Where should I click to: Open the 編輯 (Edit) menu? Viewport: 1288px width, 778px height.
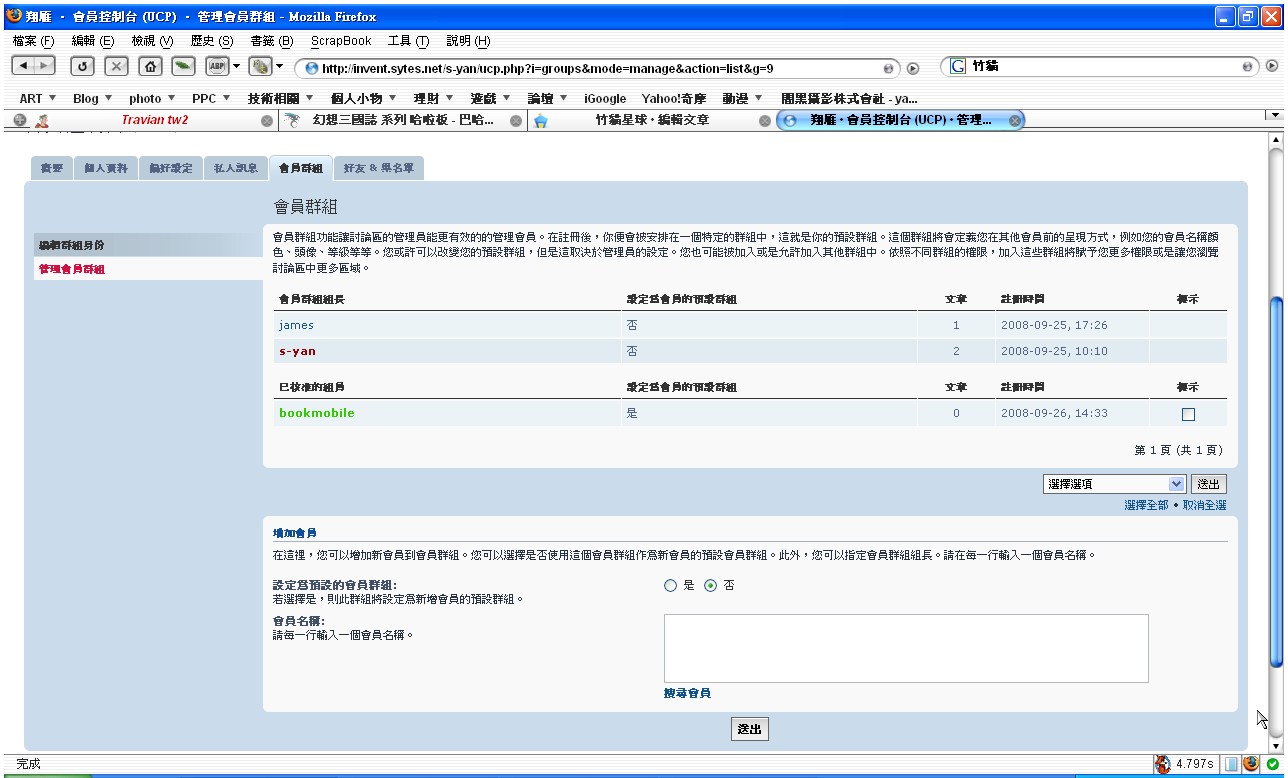(x=93, y=41)
